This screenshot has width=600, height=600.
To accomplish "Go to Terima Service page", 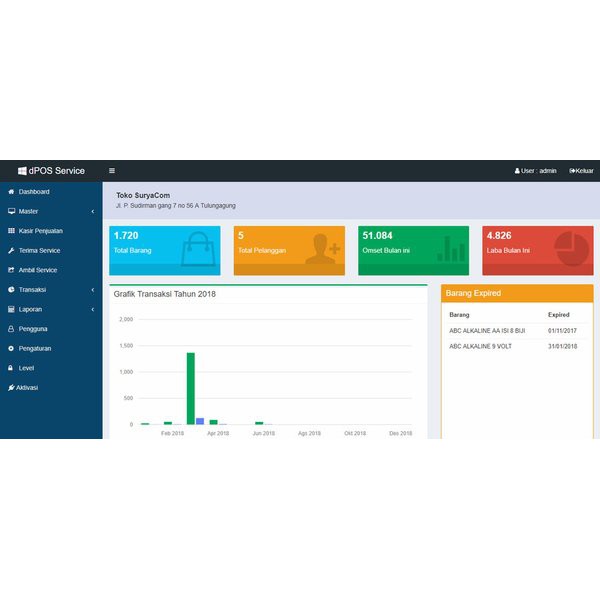I will coord(51,251).
